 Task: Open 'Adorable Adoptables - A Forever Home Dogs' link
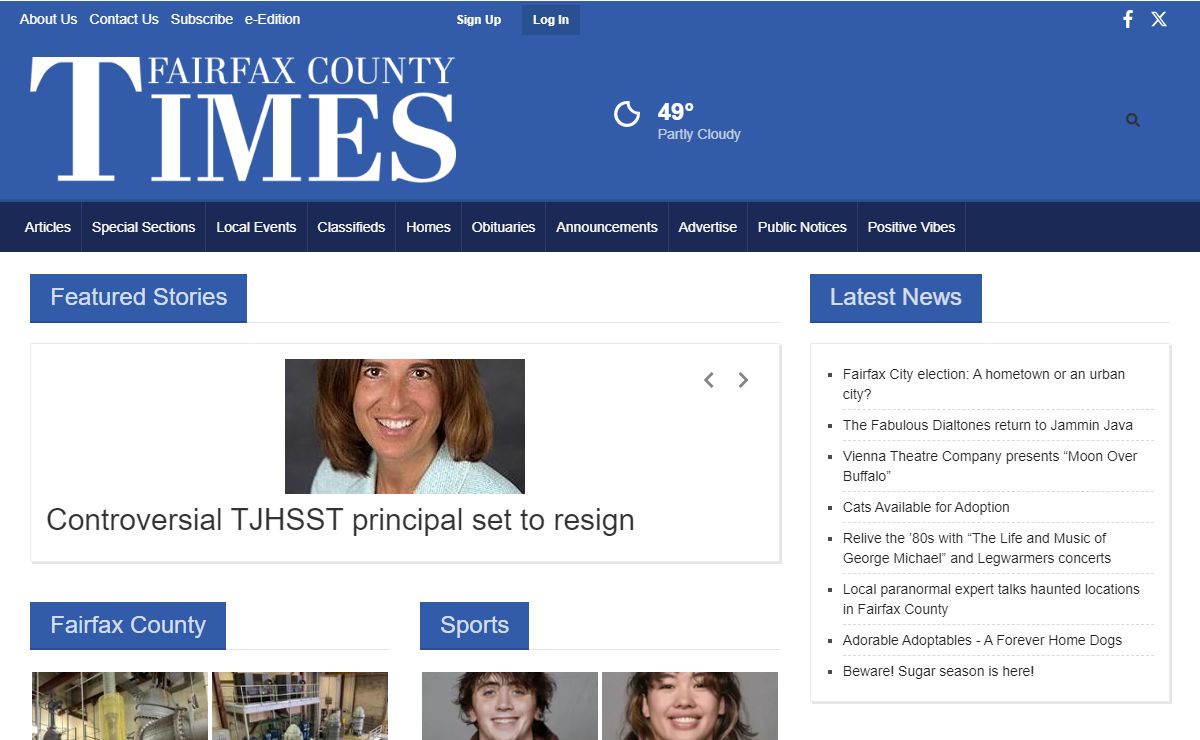point(982,640)
